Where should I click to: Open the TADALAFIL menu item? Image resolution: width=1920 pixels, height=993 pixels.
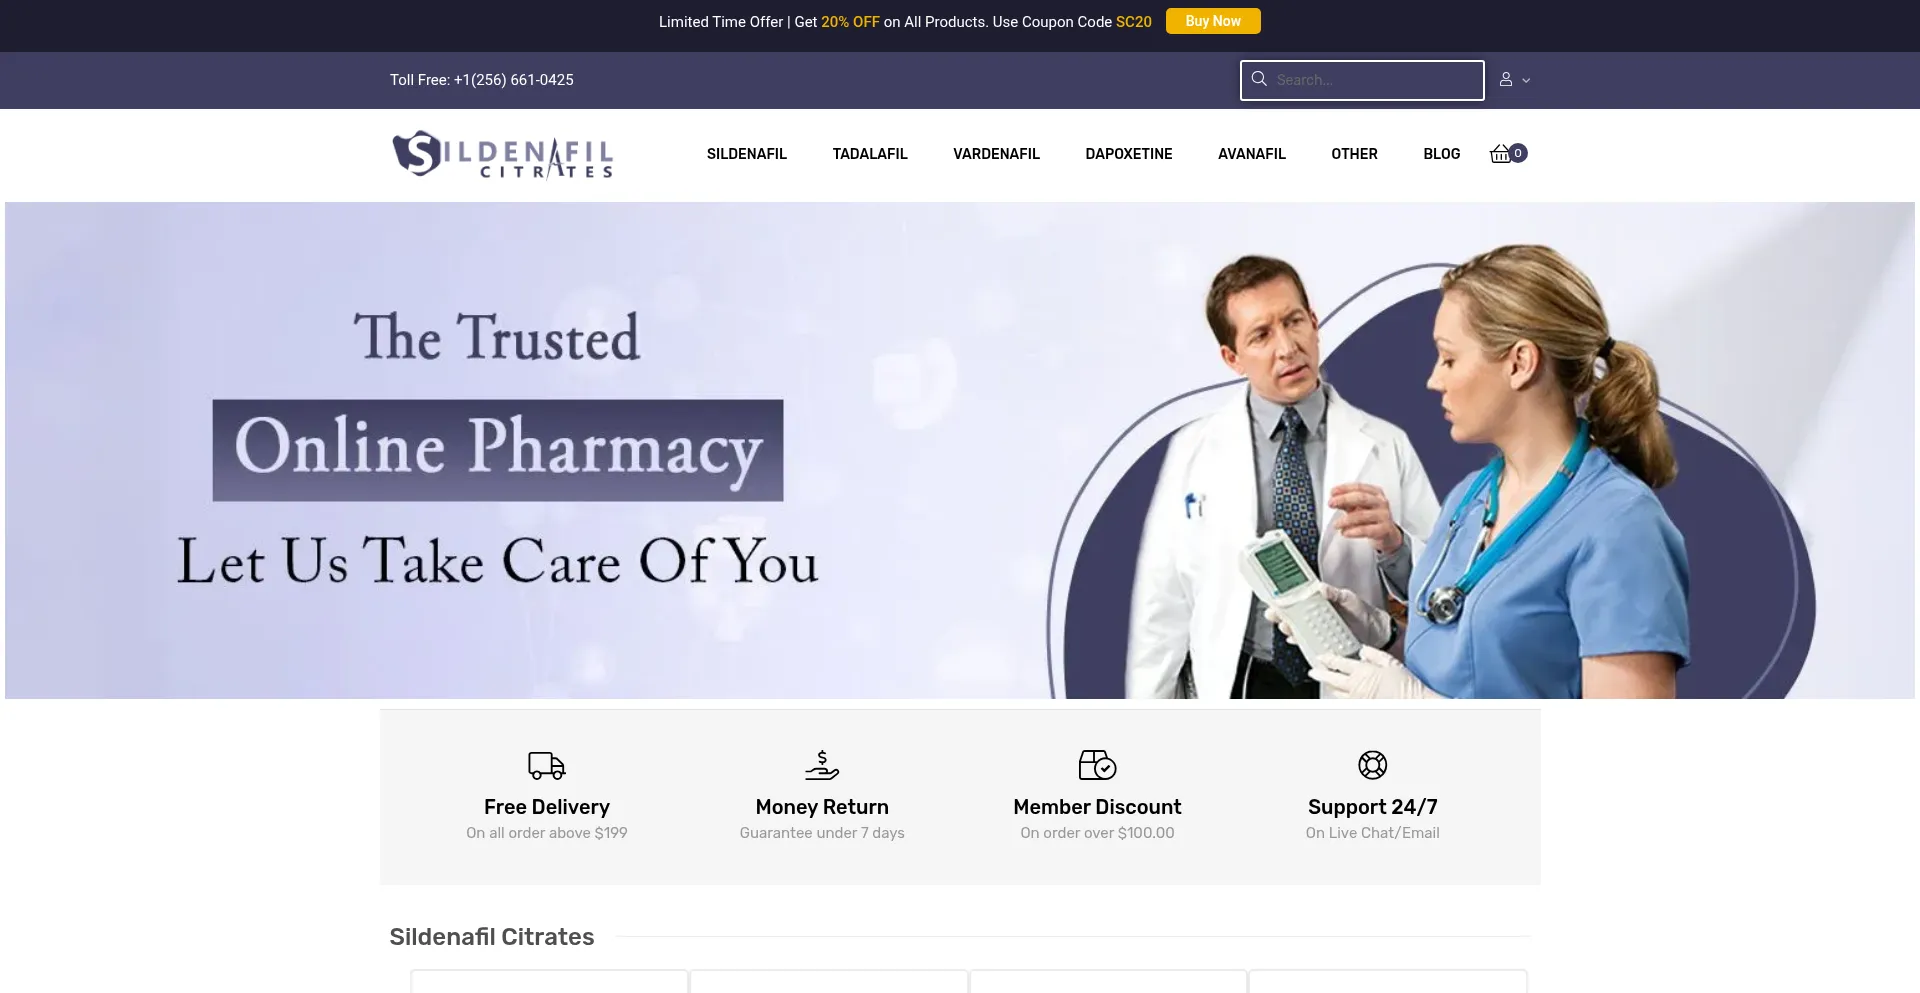point(870,154)
